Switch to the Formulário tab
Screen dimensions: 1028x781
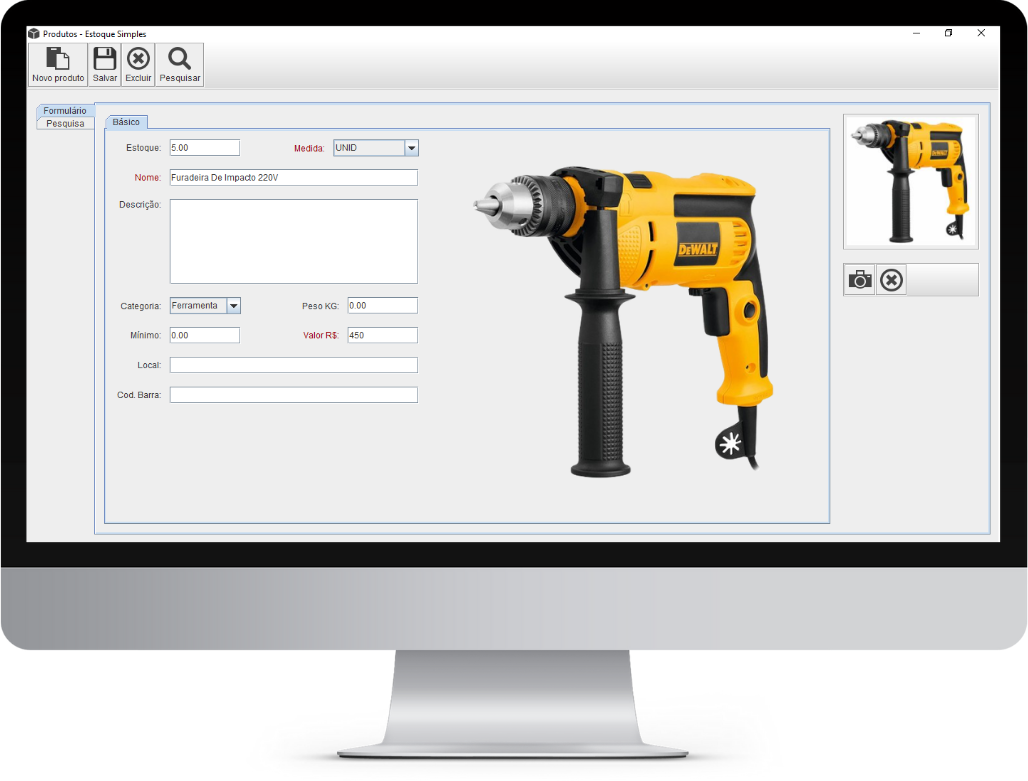pyautogui.click(x=65, y=110)
